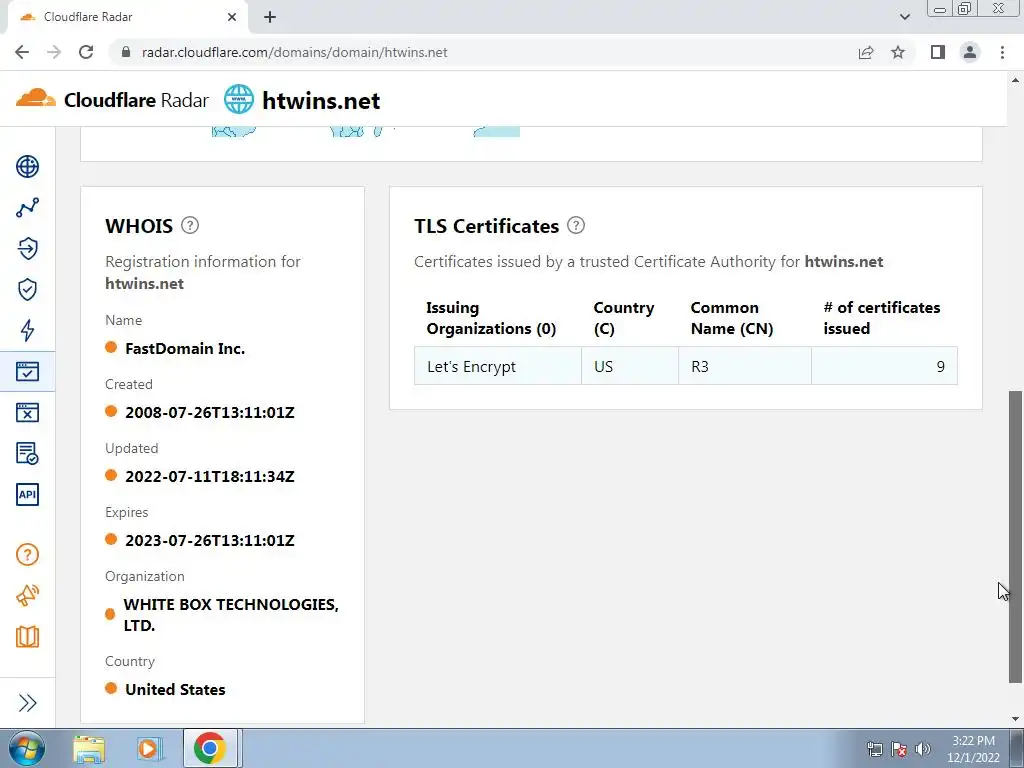Click the Common Name (CN) column header

[x=731, y=318]
